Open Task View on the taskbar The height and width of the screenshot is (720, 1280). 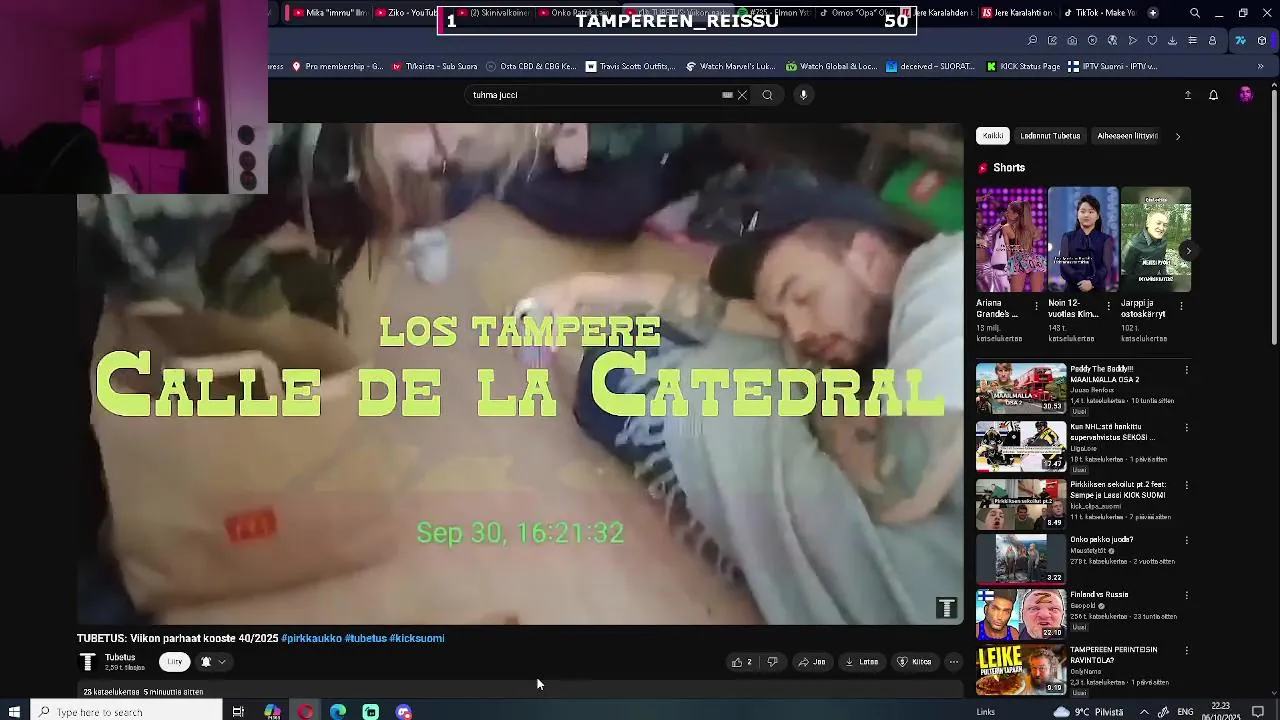[238, 712]
